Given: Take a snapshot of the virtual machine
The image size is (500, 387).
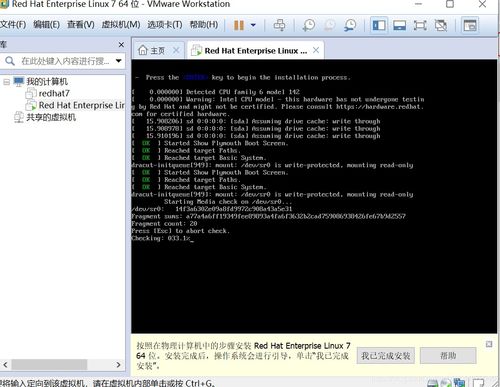Looking at the screenshot, I should [309, 25].
